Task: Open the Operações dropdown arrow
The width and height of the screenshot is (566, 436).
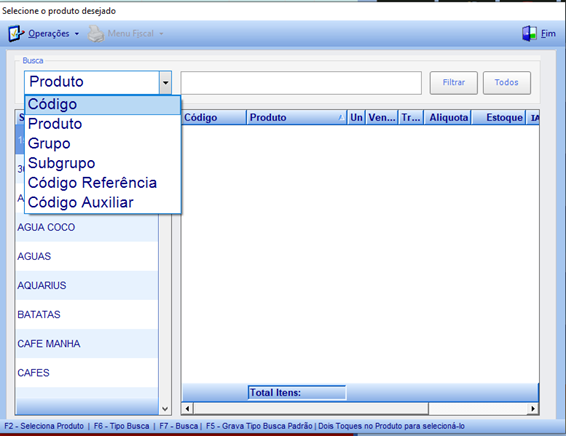Action: 77,34
